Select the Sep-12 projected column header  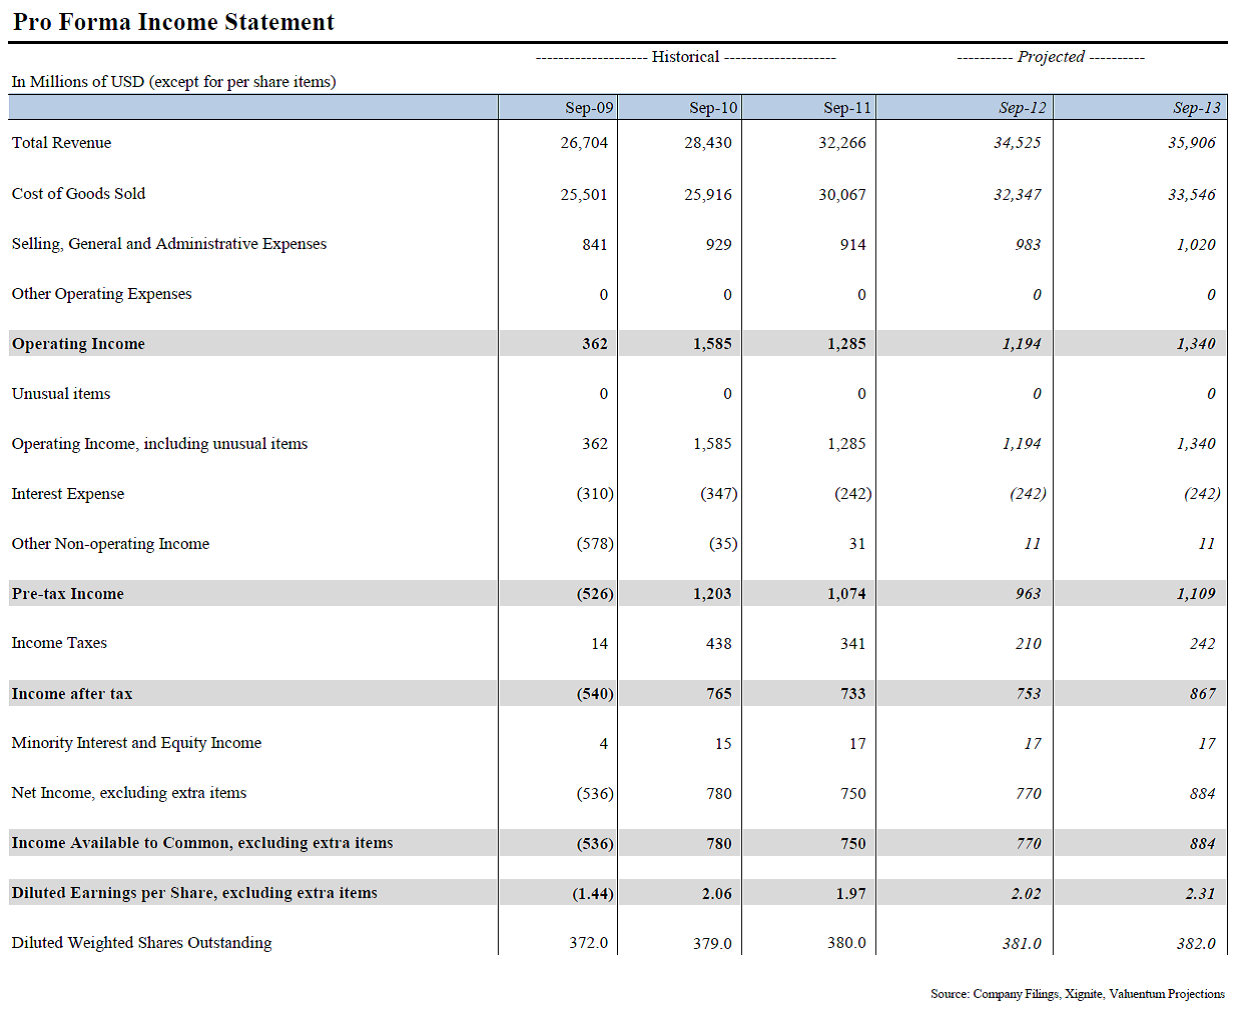(x=1022, y=108)
